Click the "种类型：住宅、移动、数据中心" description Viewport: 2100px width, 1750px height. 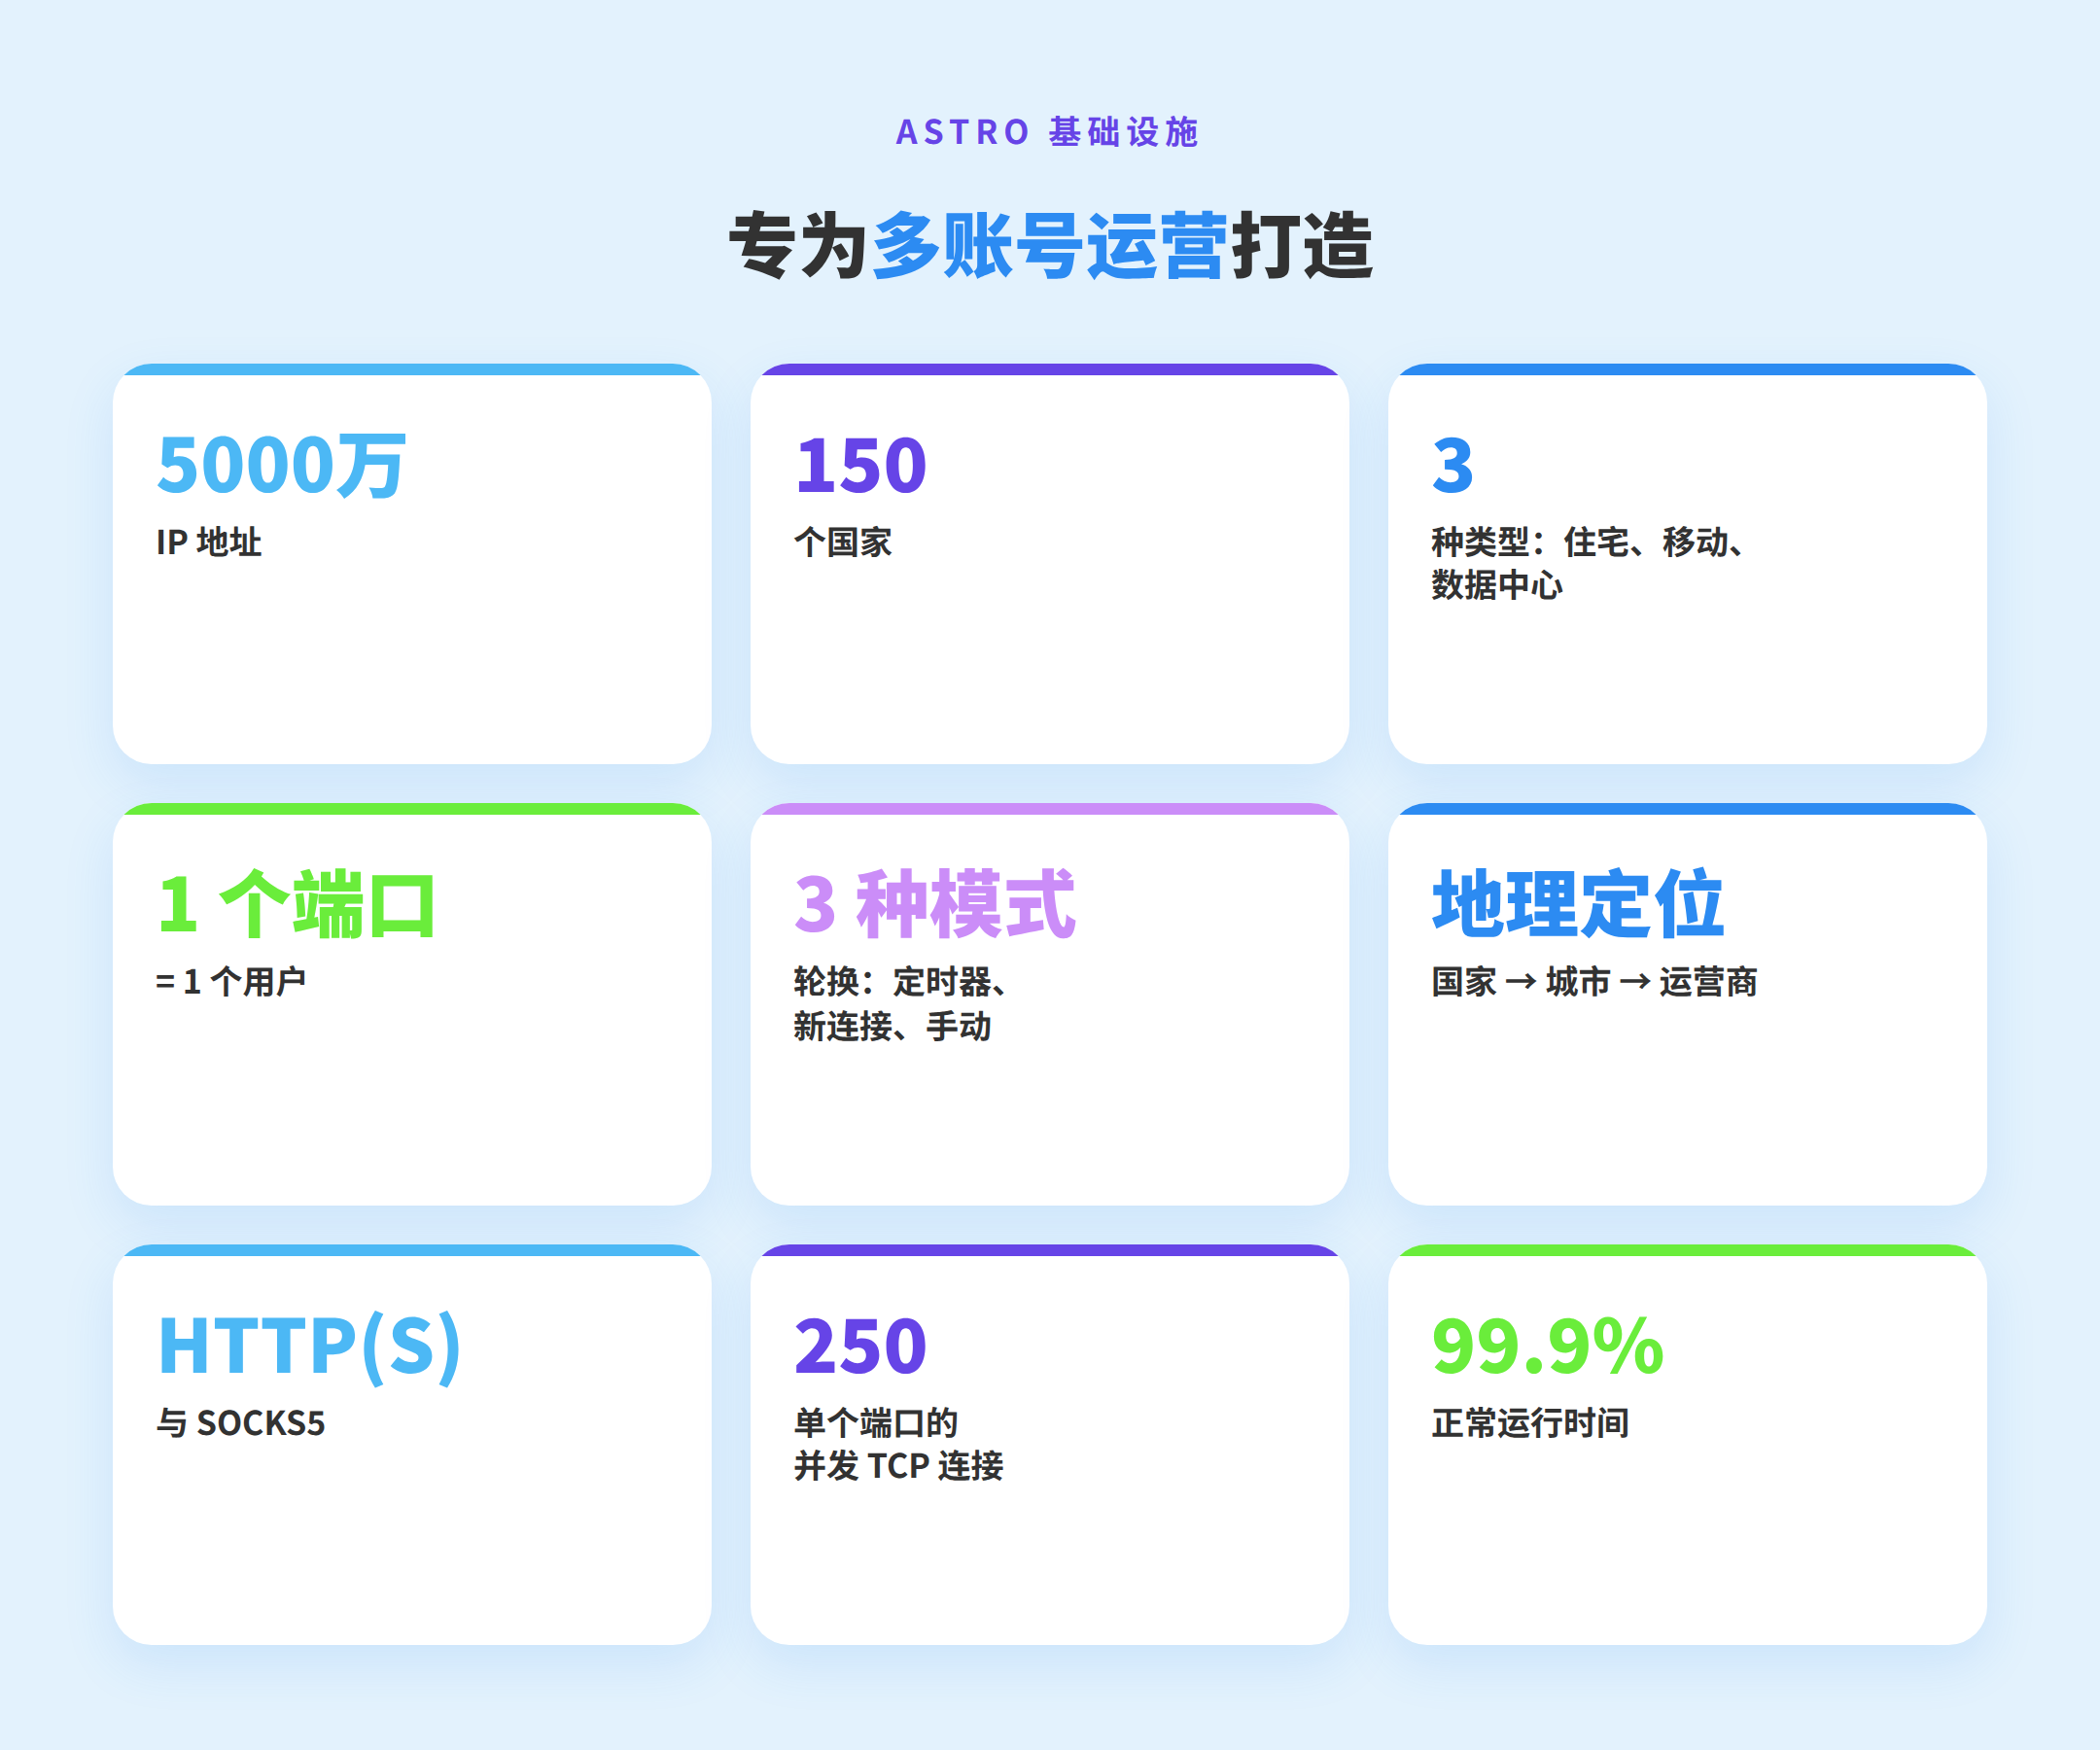[1588, 563]
